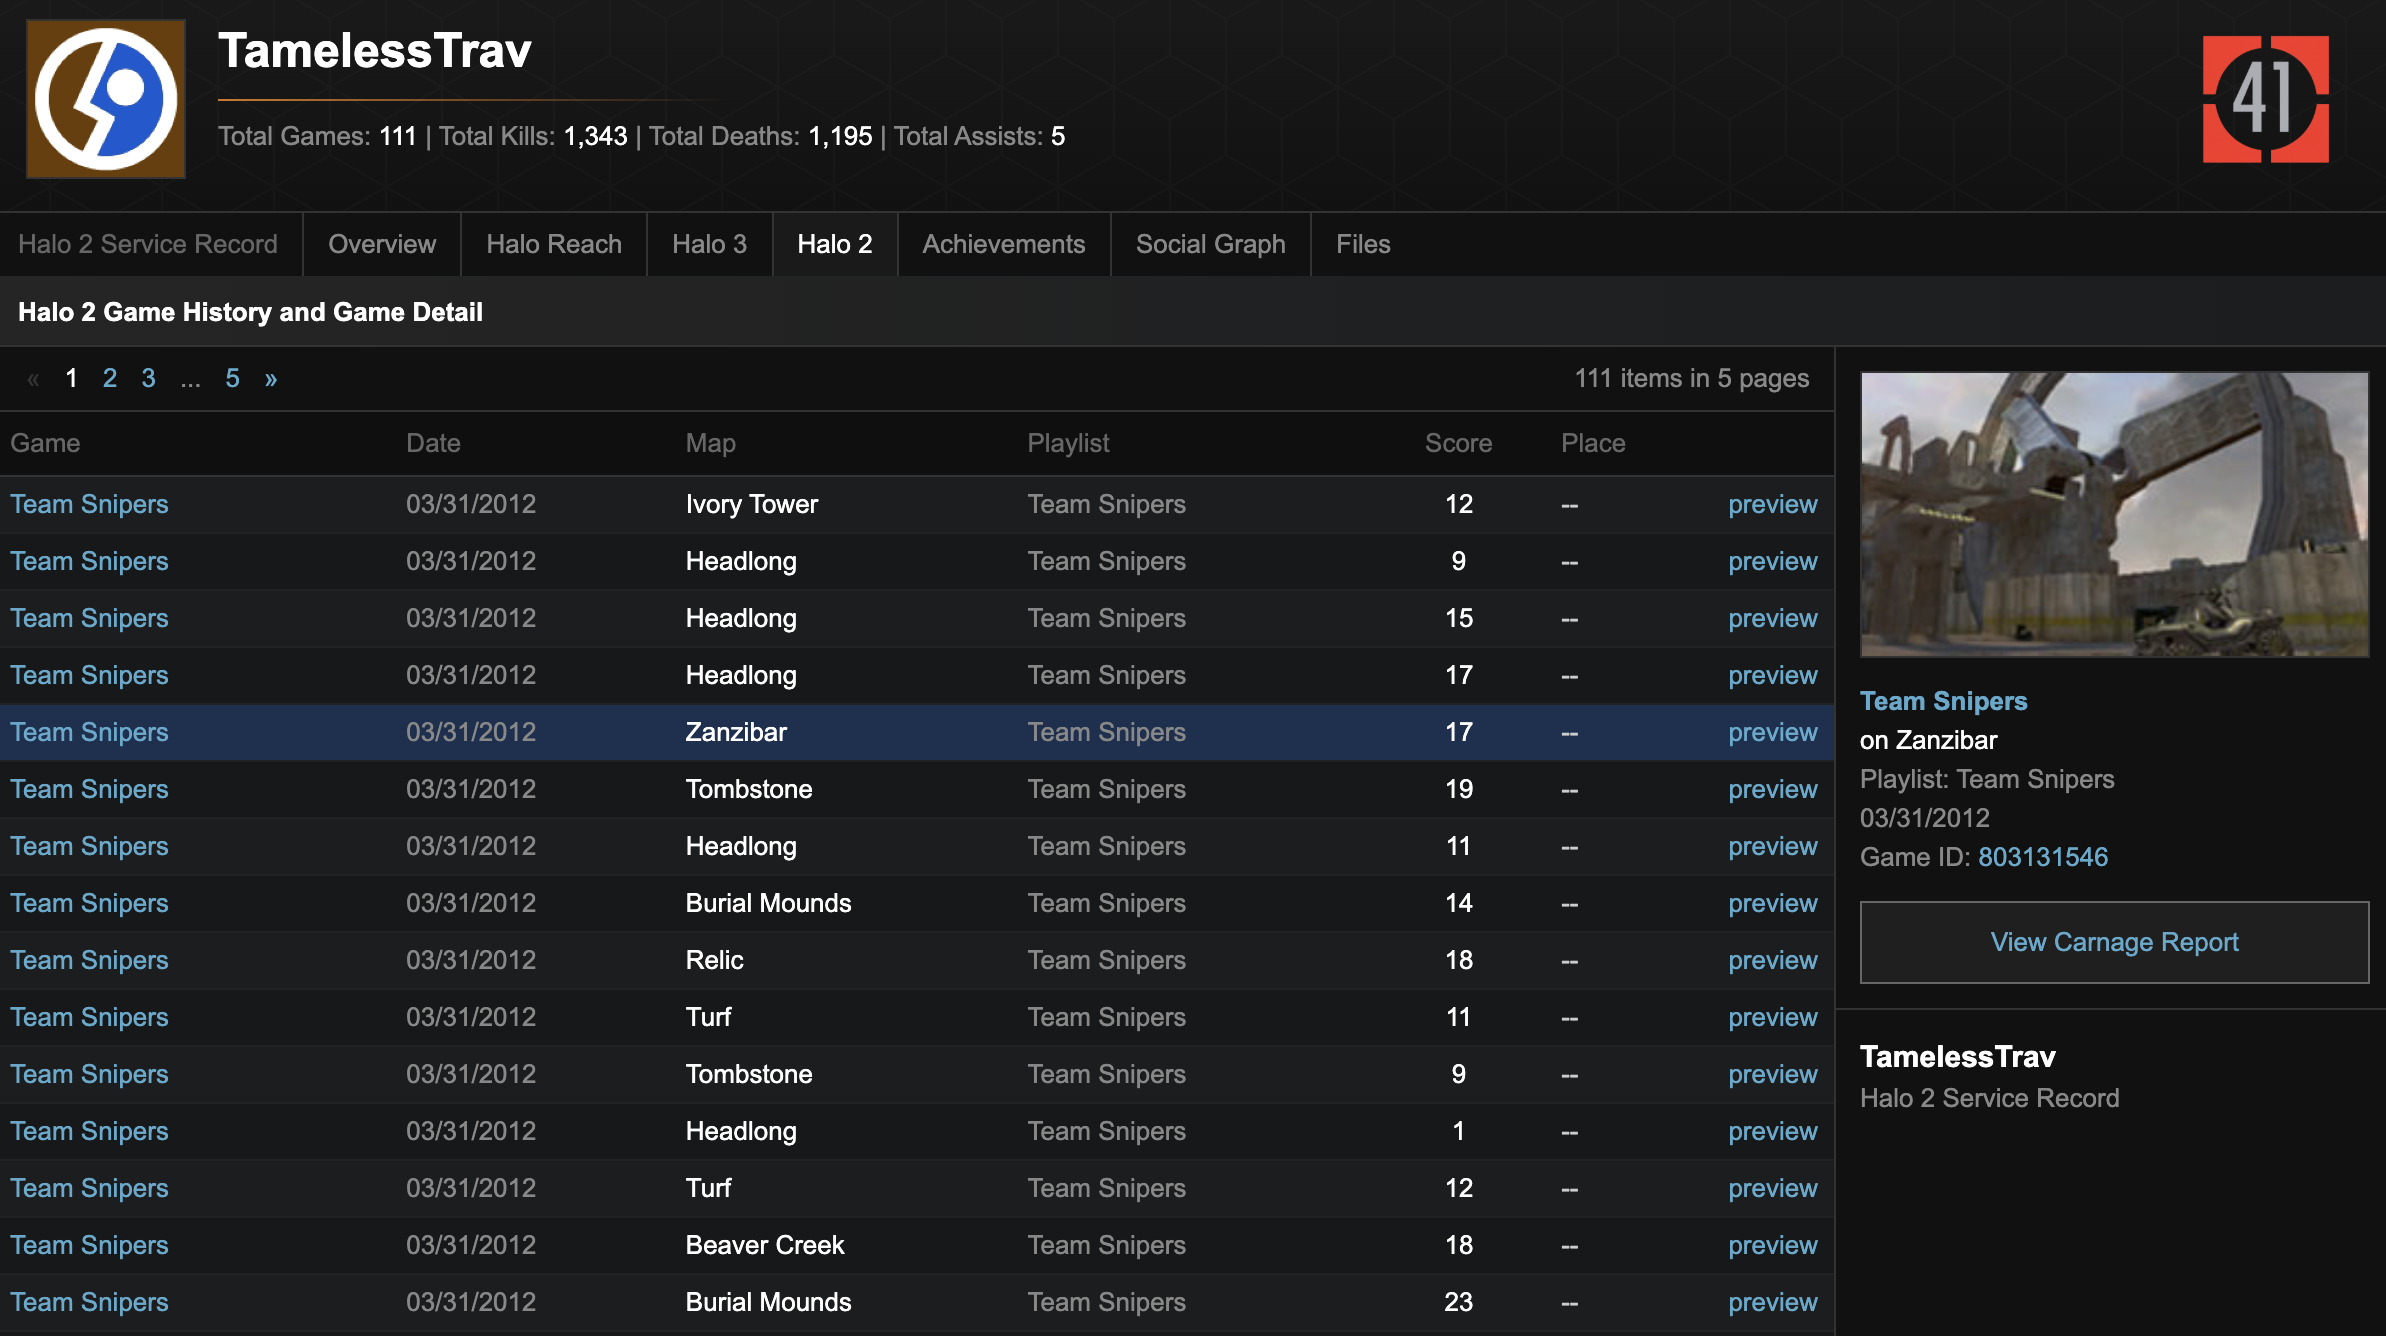This screenshot has height=1336, width=2386.
Task: Open the Team Snipers game on Tombstone
Action: 89,789
